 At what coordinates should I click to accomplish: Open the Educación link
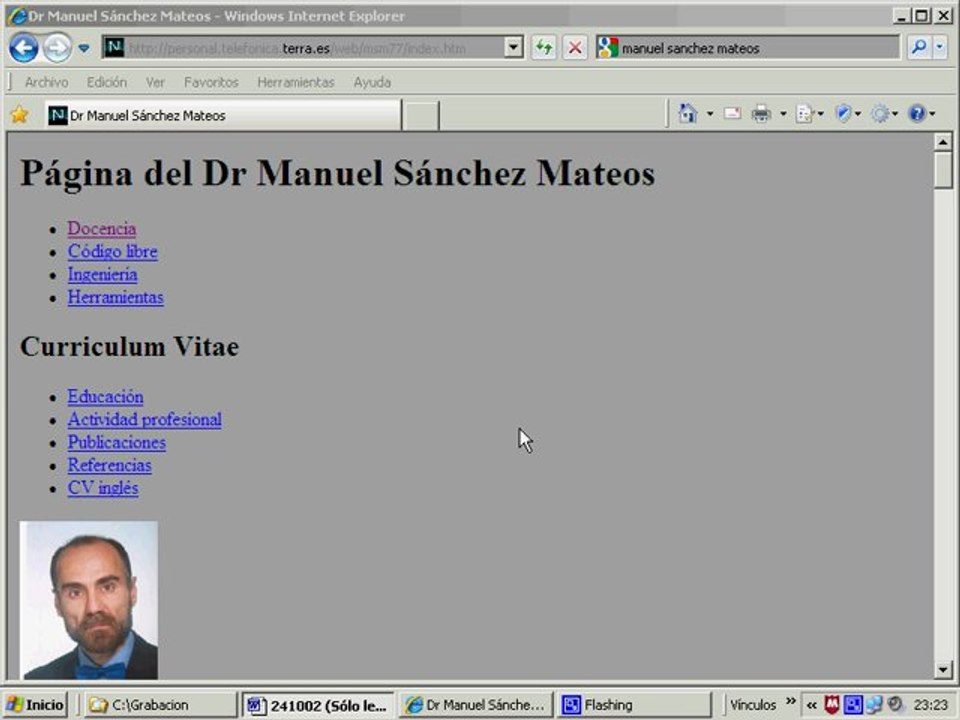(105, 397)
